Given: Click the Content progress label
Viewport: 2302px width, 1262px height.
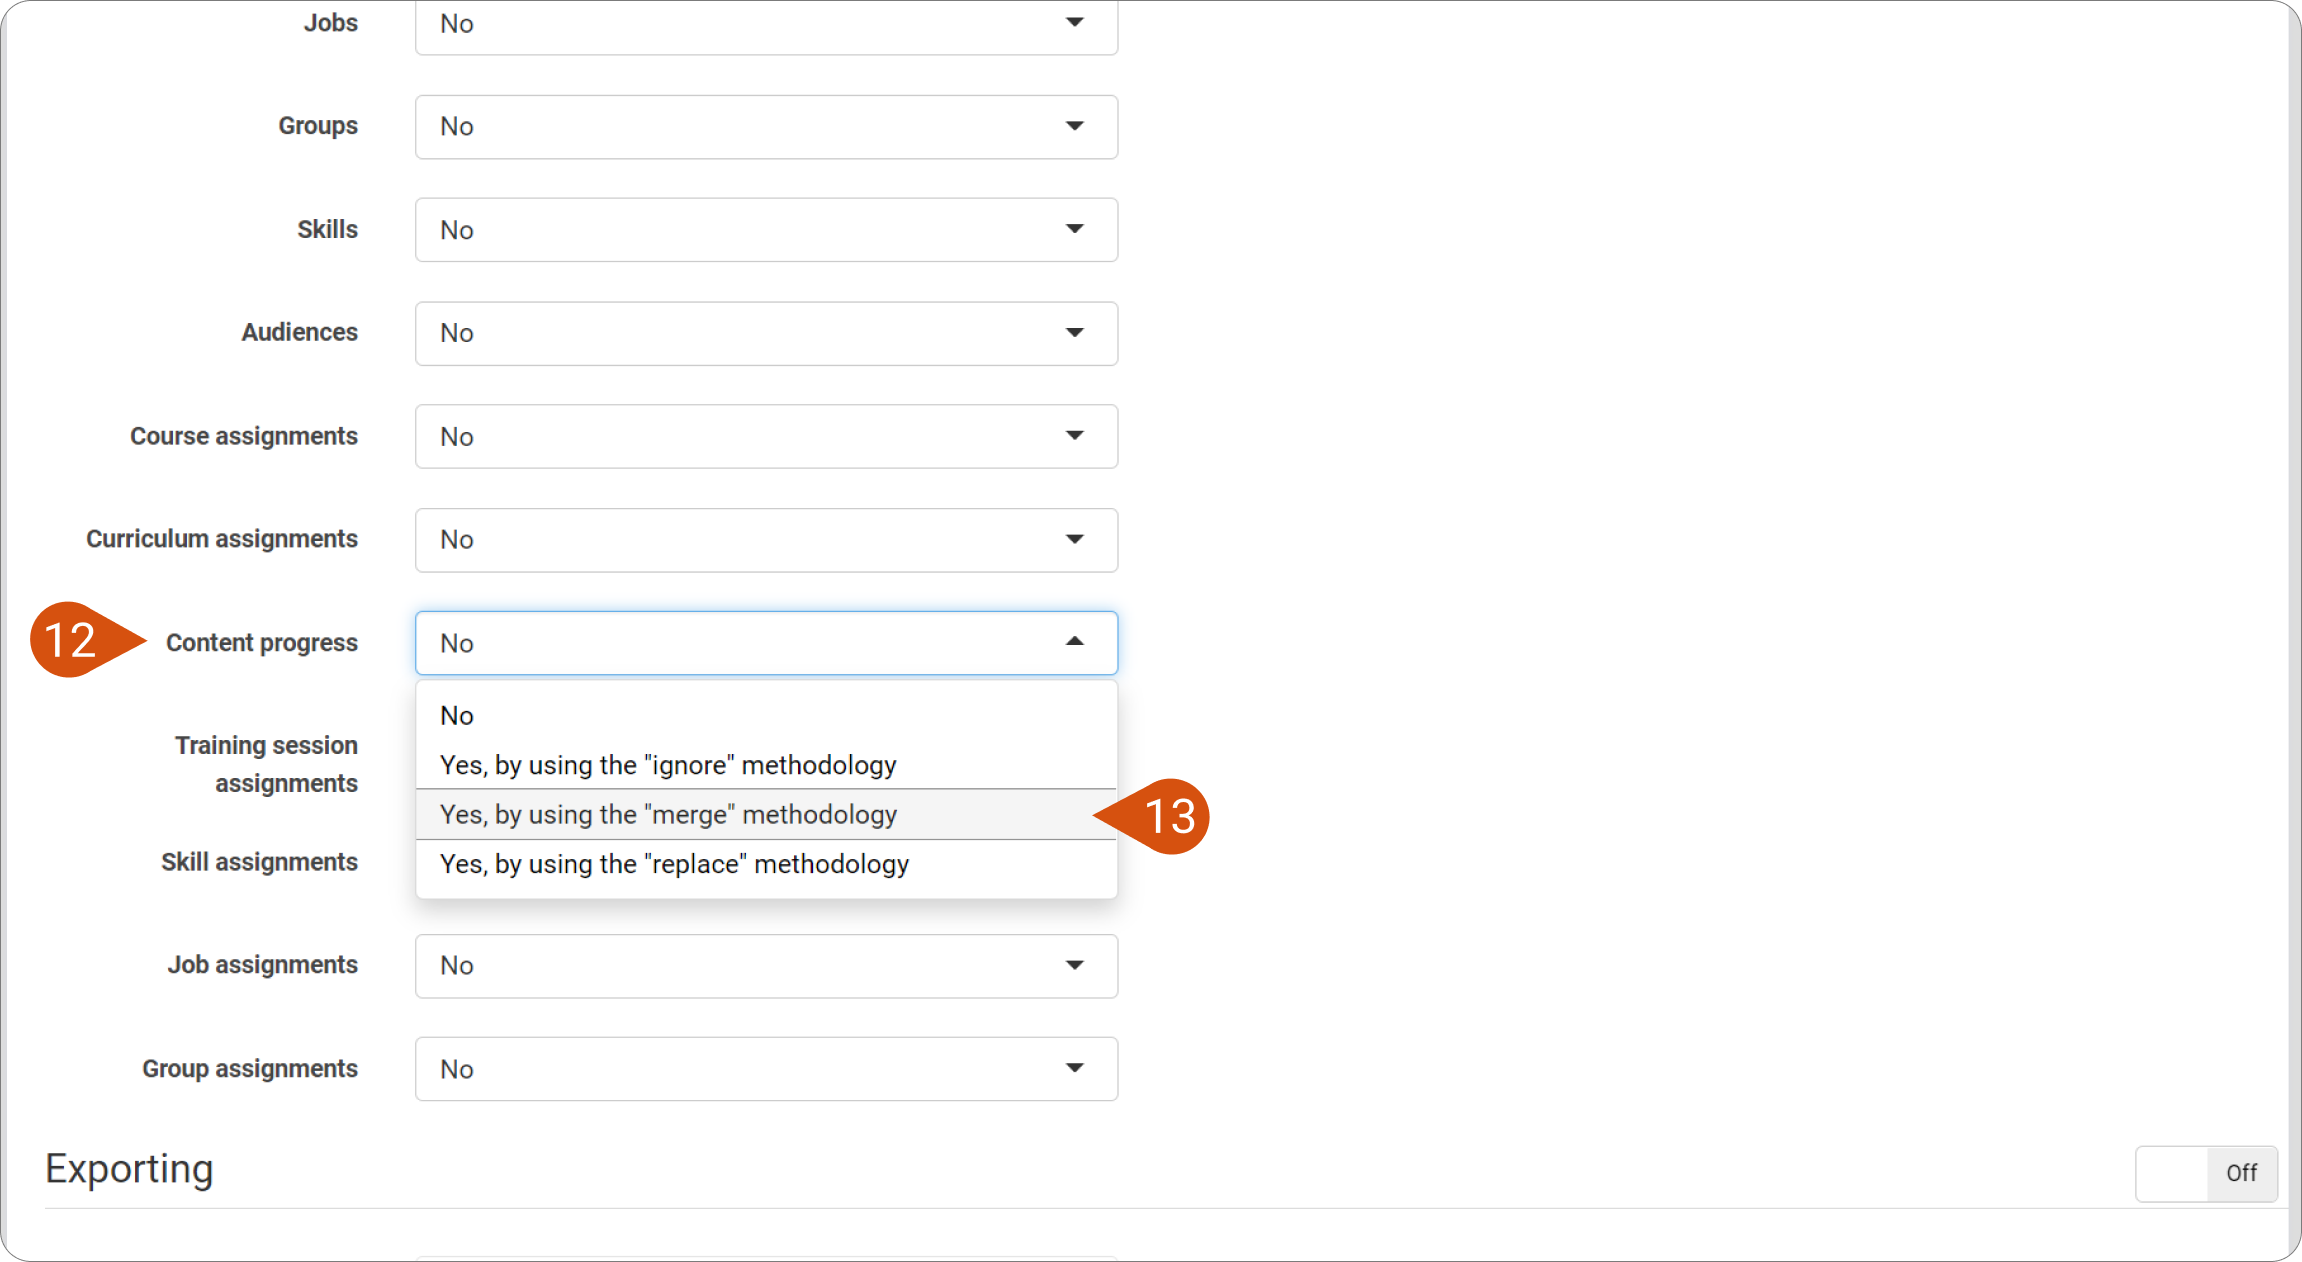Looking at the screenshot, I should click(x=262, y=643).
